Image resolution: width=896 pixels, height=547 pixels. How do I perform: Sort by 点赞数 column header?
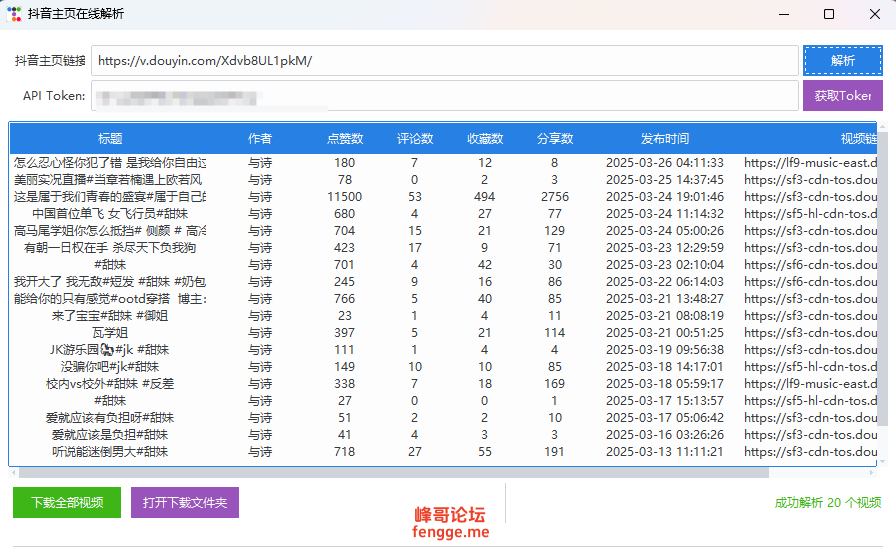tap(345, 138)
